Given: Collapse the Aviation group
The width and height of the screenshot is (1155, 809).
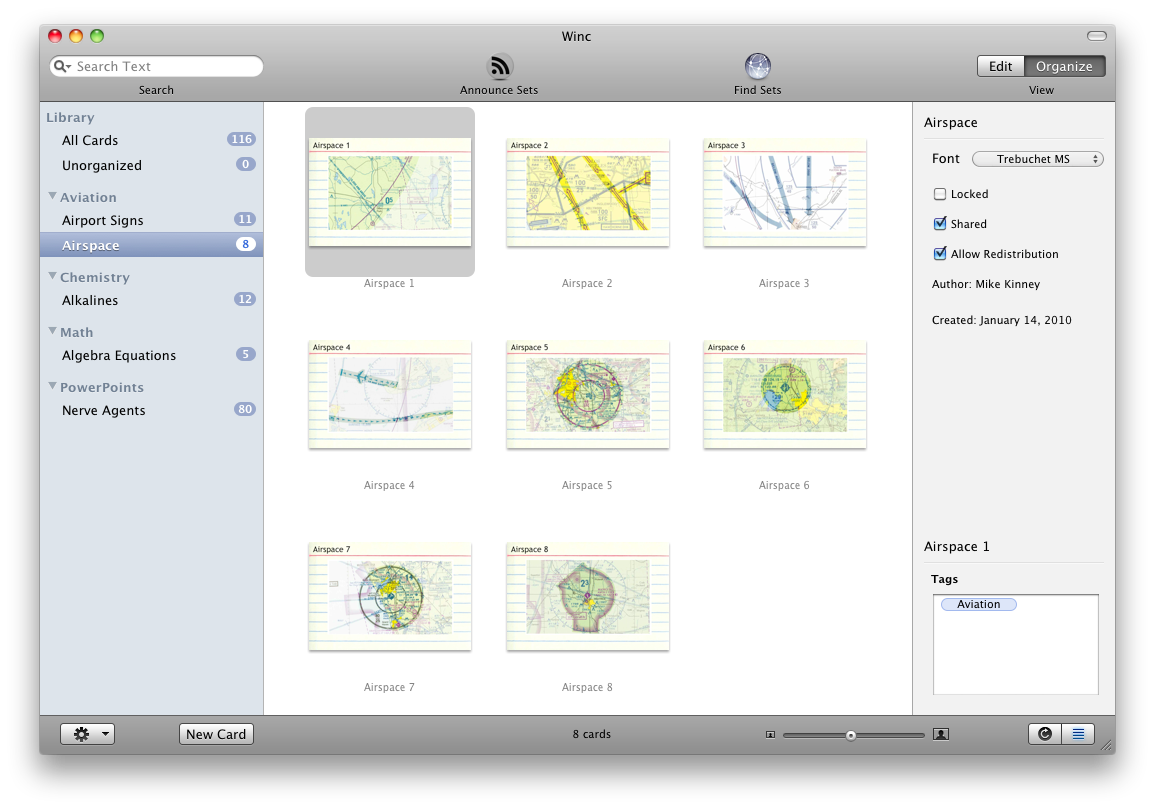Looking at the screenshot, I should 52,196.
